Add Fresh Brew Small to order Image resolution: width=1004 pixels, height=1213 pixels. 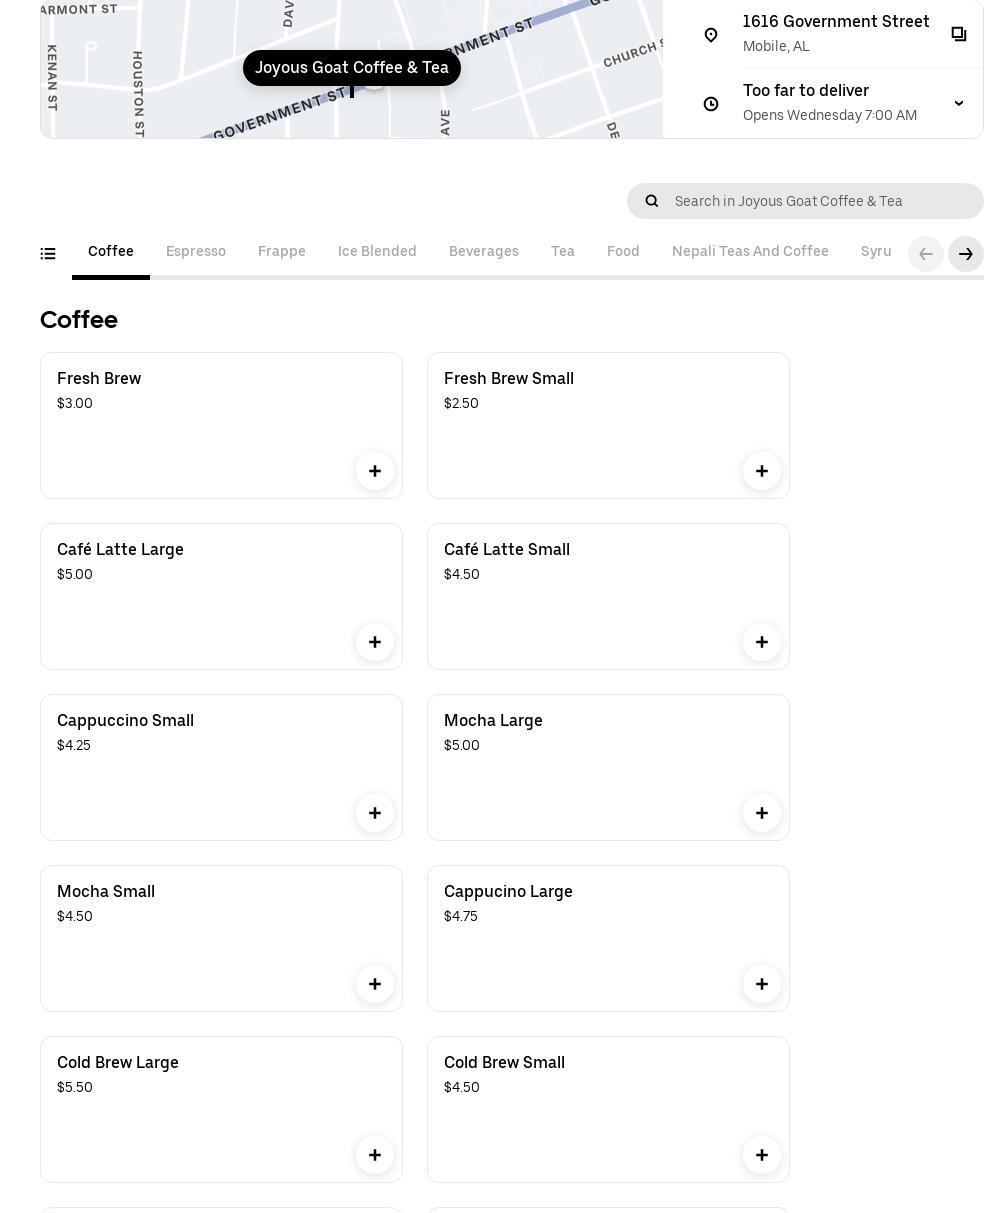(x=762, y=471)
